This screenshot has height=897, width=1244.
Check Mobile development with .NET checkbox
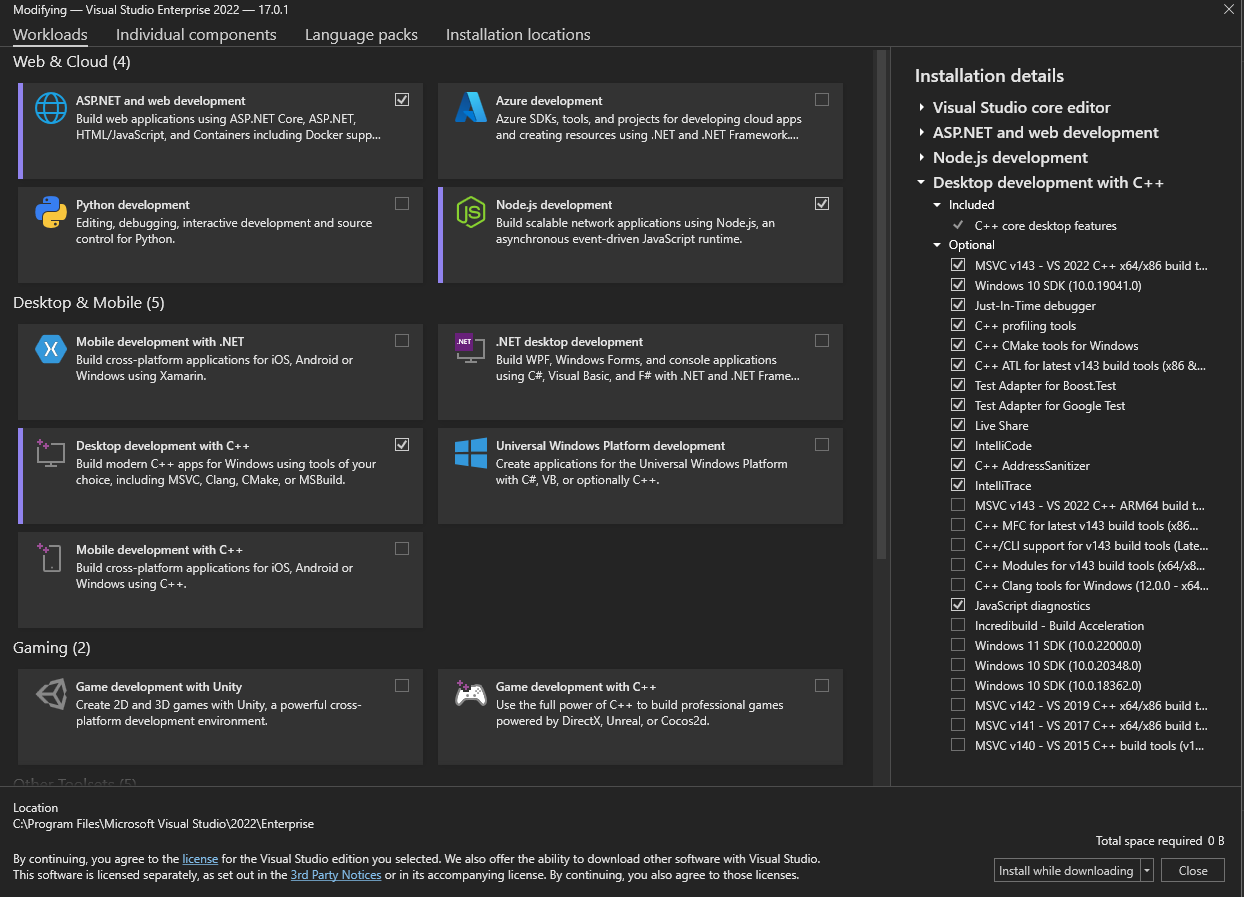[x=402, y=341]
